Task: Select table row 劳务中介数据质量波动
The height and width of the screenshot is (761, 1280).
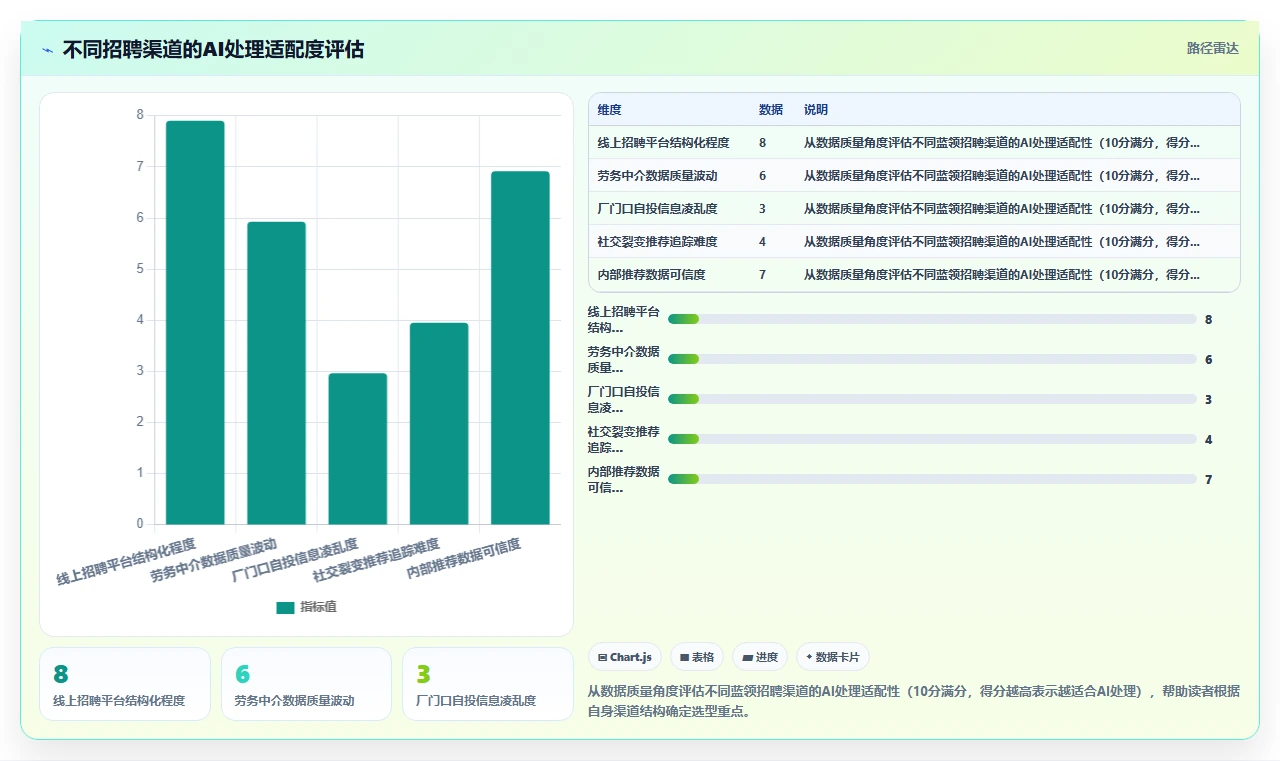Action: coord(914,176)
